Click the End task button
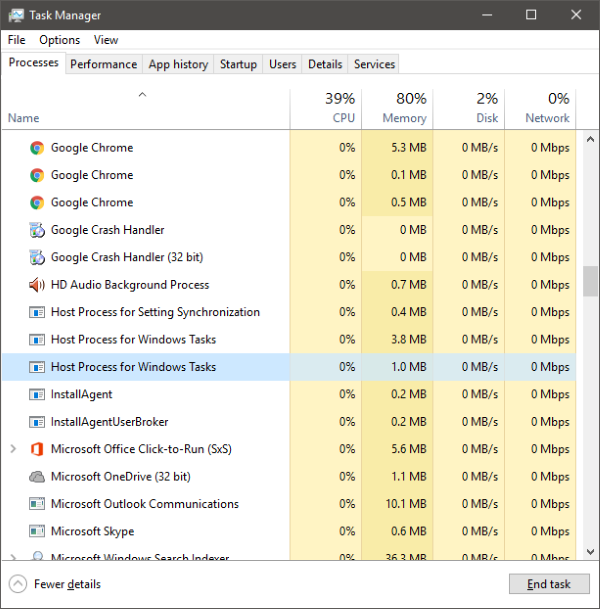Image resolution: width=600 pixels, height=609 pixels. (x=549, y=584)
